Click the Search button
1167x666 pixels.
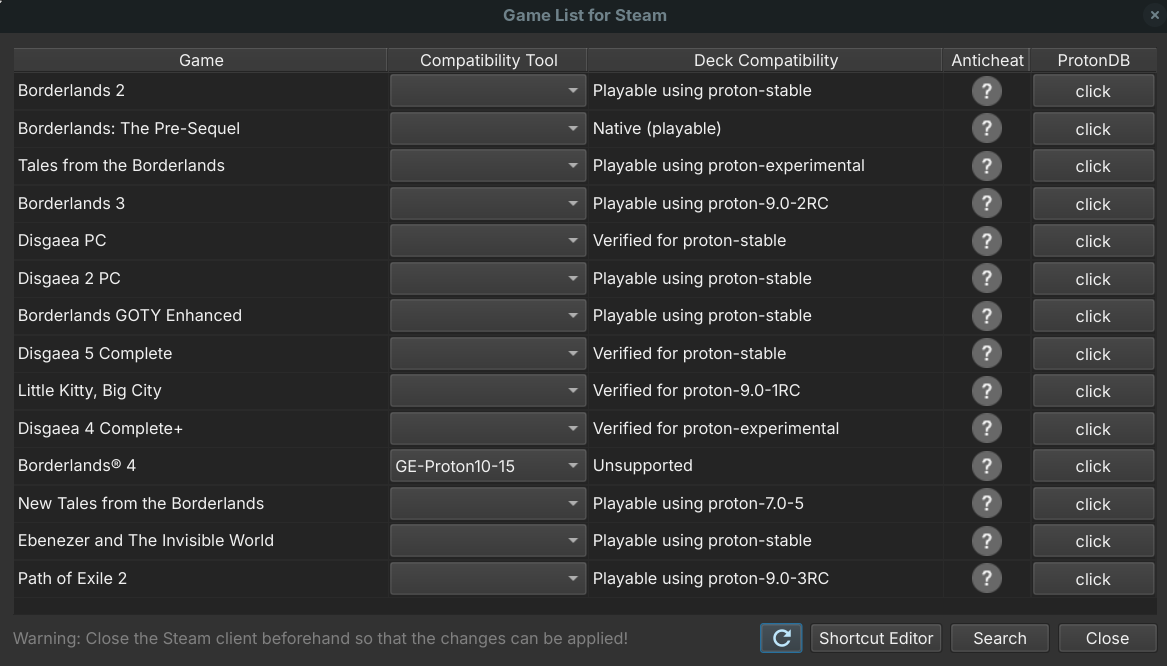click(x=999, y=638)
